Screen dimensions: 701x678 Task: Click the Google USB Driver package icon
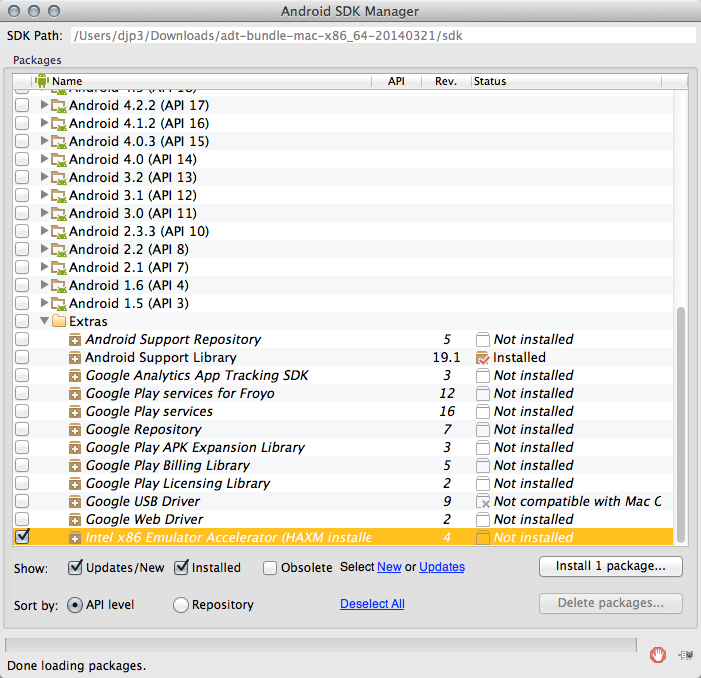coord(75,502)
